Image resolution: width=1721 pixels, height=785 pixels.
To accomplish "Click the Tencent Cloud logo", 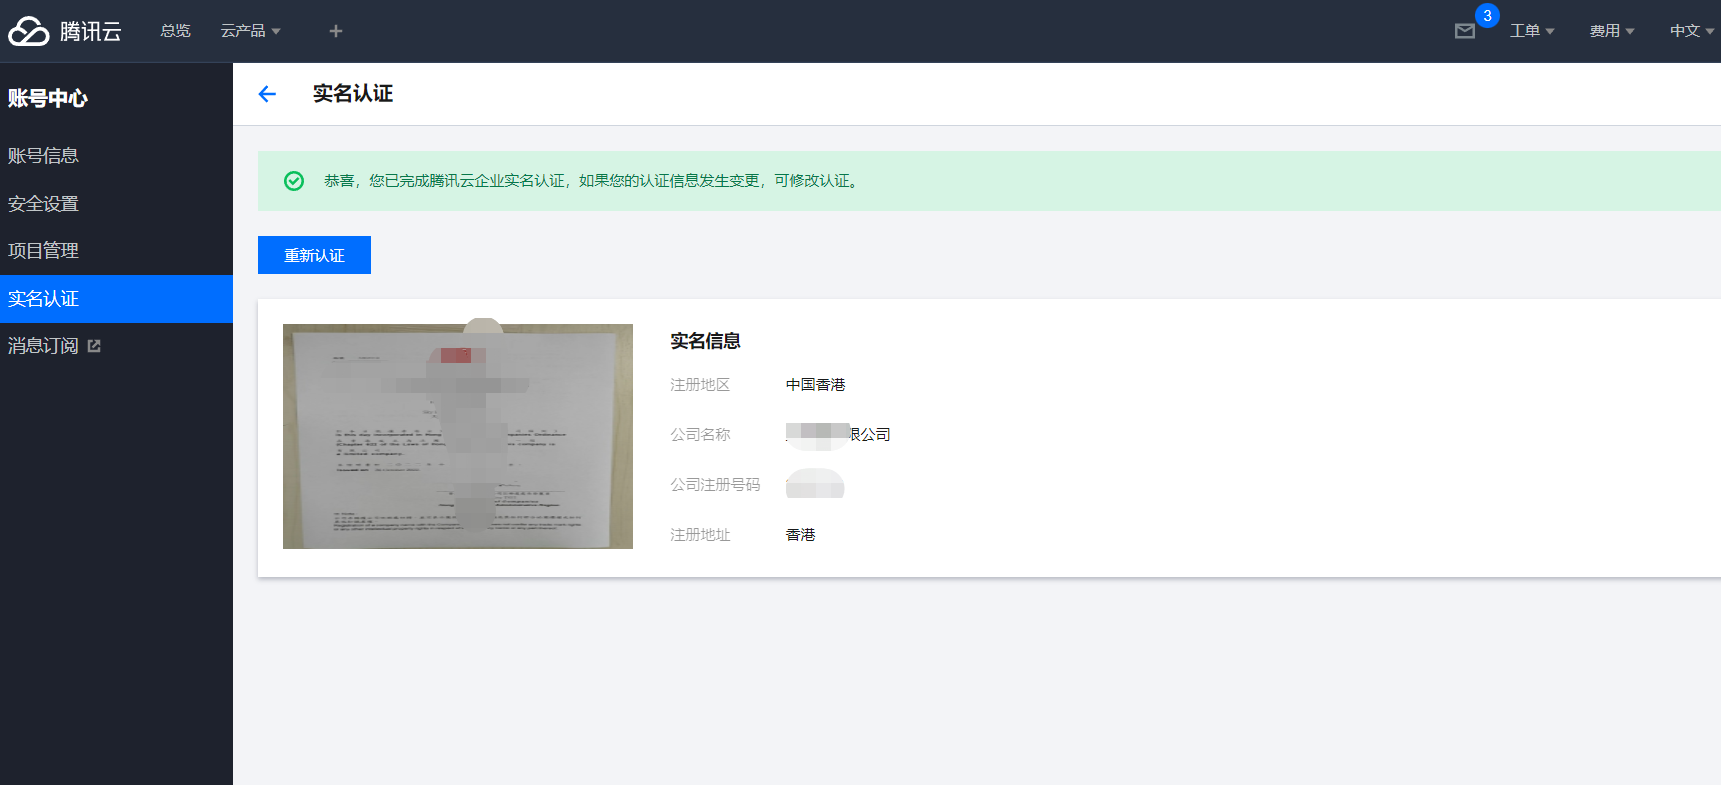I will pos(65,31).
